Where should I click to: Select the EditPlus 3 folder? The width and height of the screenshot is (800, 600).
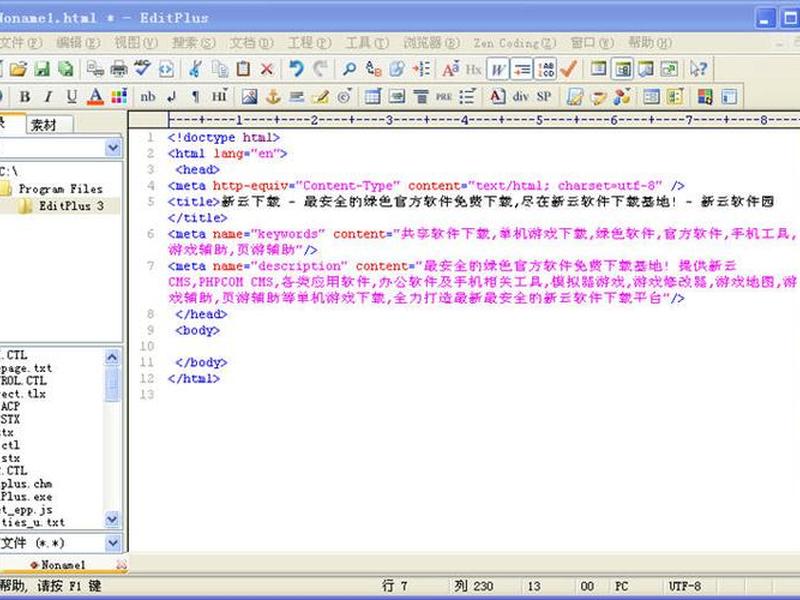(71, 206)
